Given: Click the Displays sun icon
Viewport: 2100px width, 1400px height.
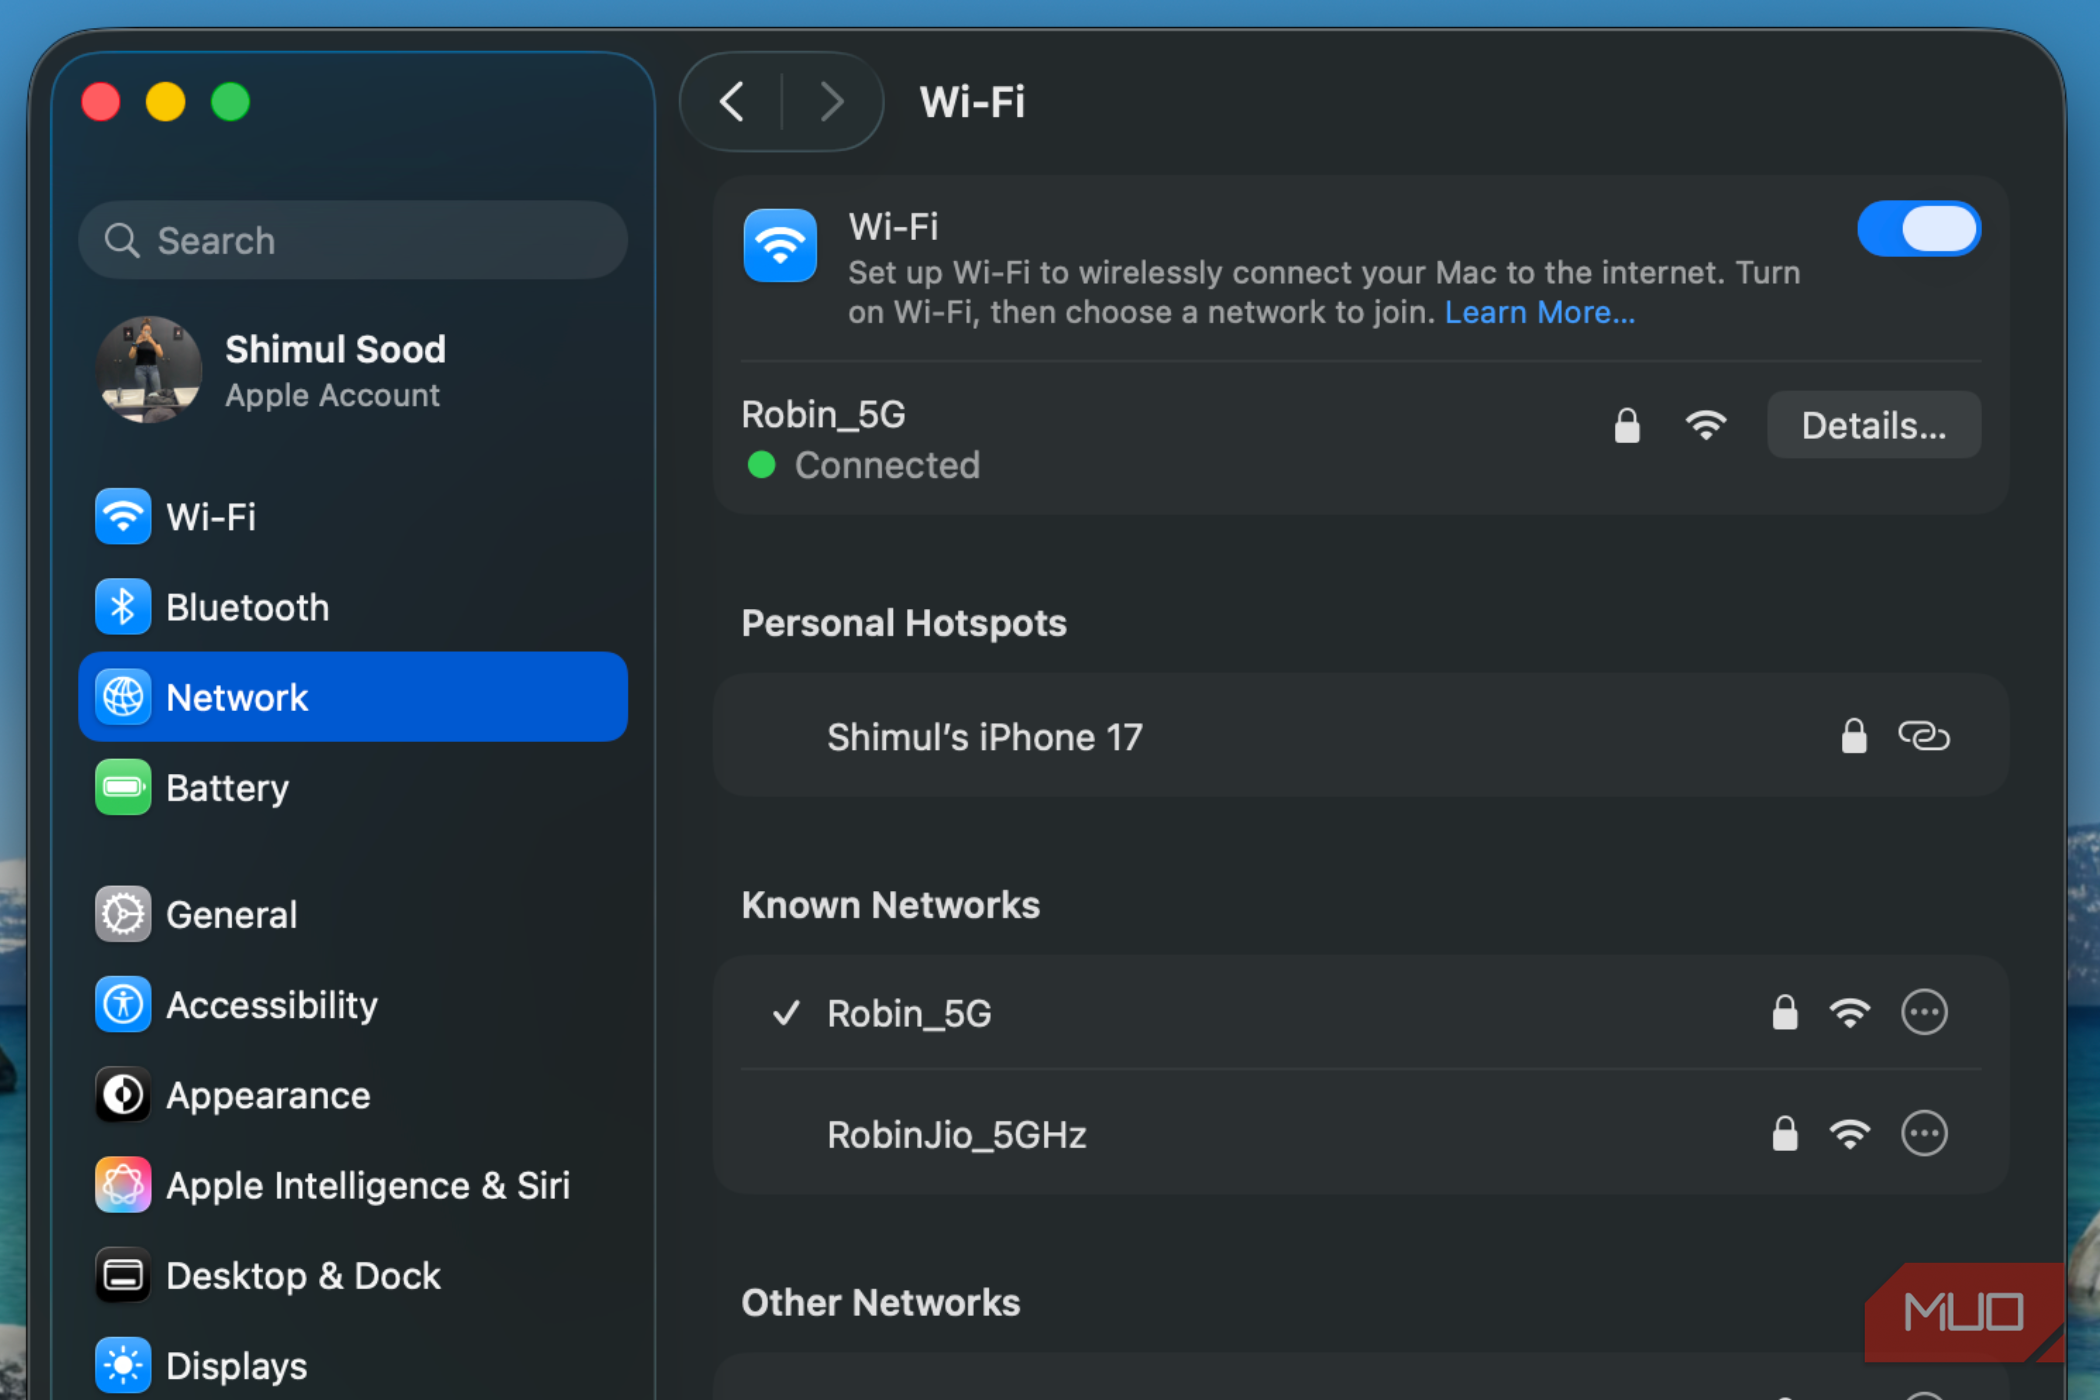Looking at the screenshot, I should (123, 1366).
